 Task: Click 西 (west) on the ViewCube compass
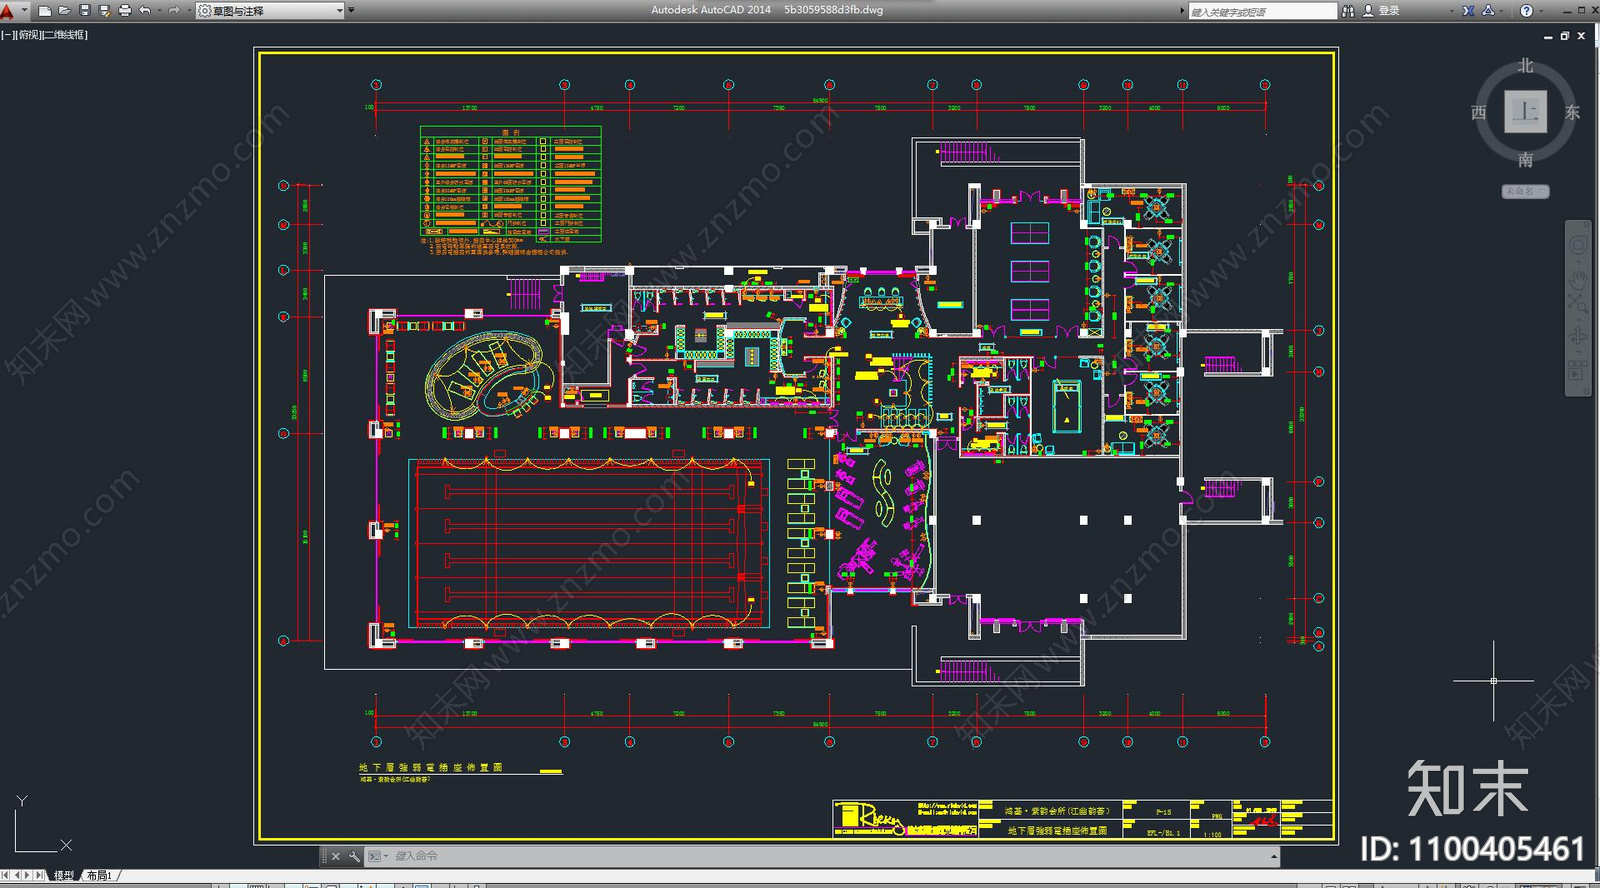1479,112
